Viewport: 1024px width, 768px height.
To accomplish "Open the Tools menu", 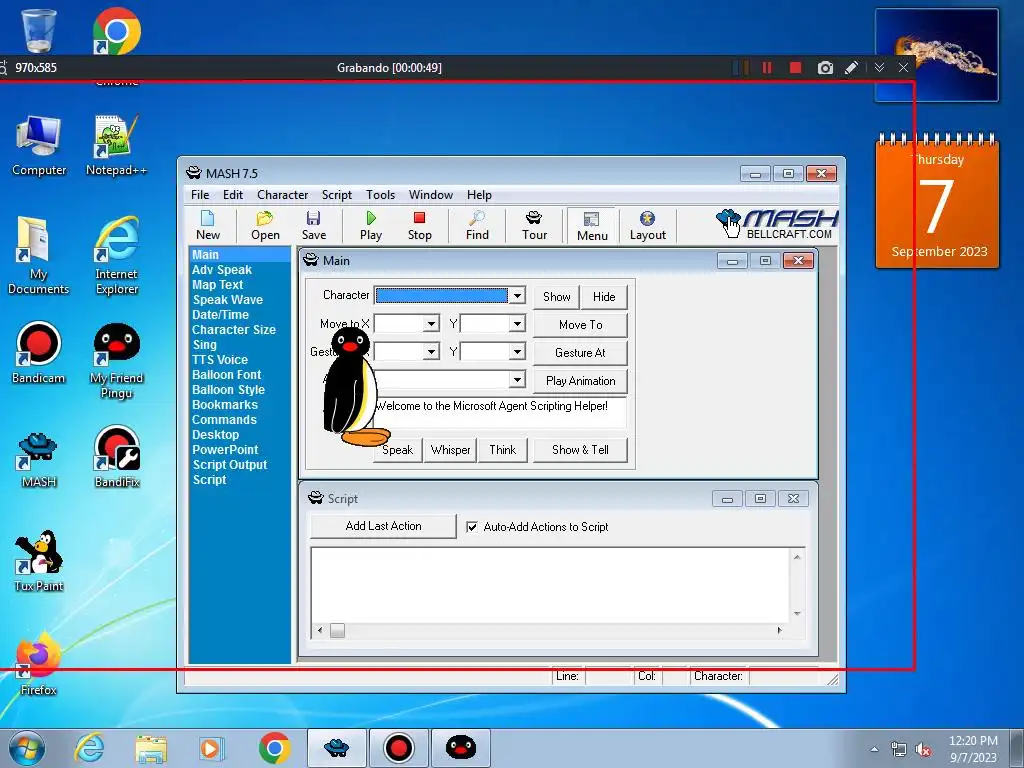I will point(380,195).
